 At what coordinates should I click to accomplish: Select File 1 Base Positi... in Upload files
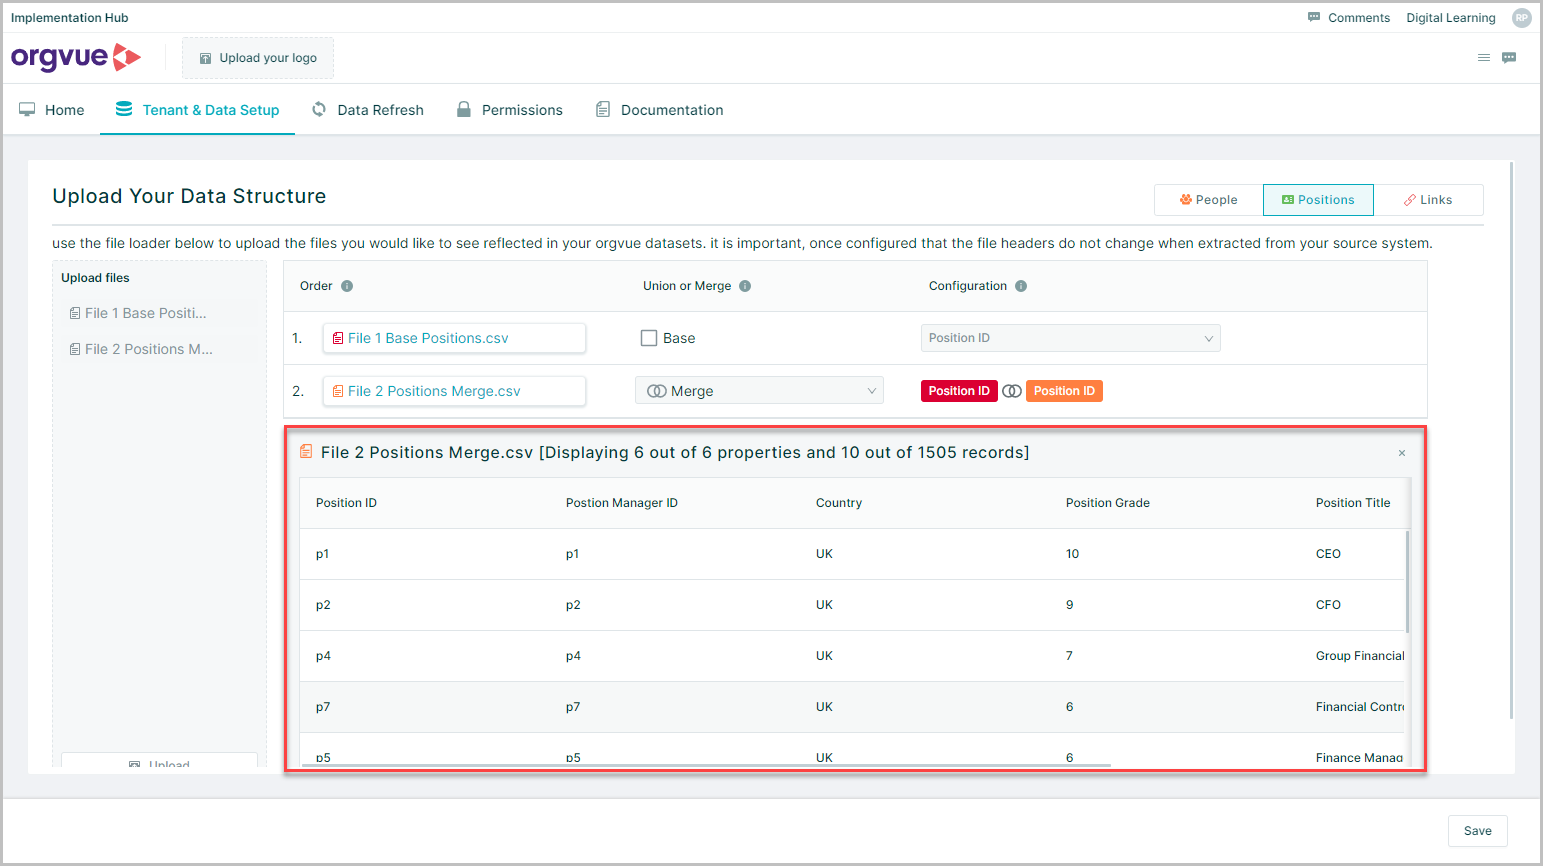(138, 313)
